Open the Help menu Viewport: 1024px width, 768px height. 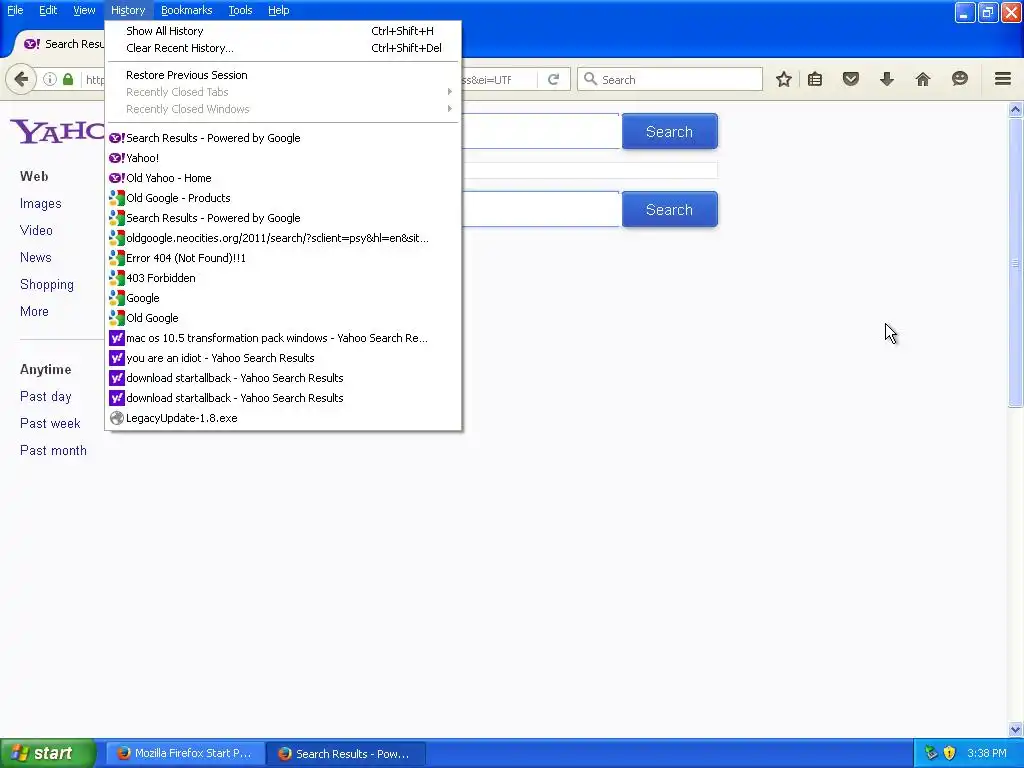click(278, 10)
